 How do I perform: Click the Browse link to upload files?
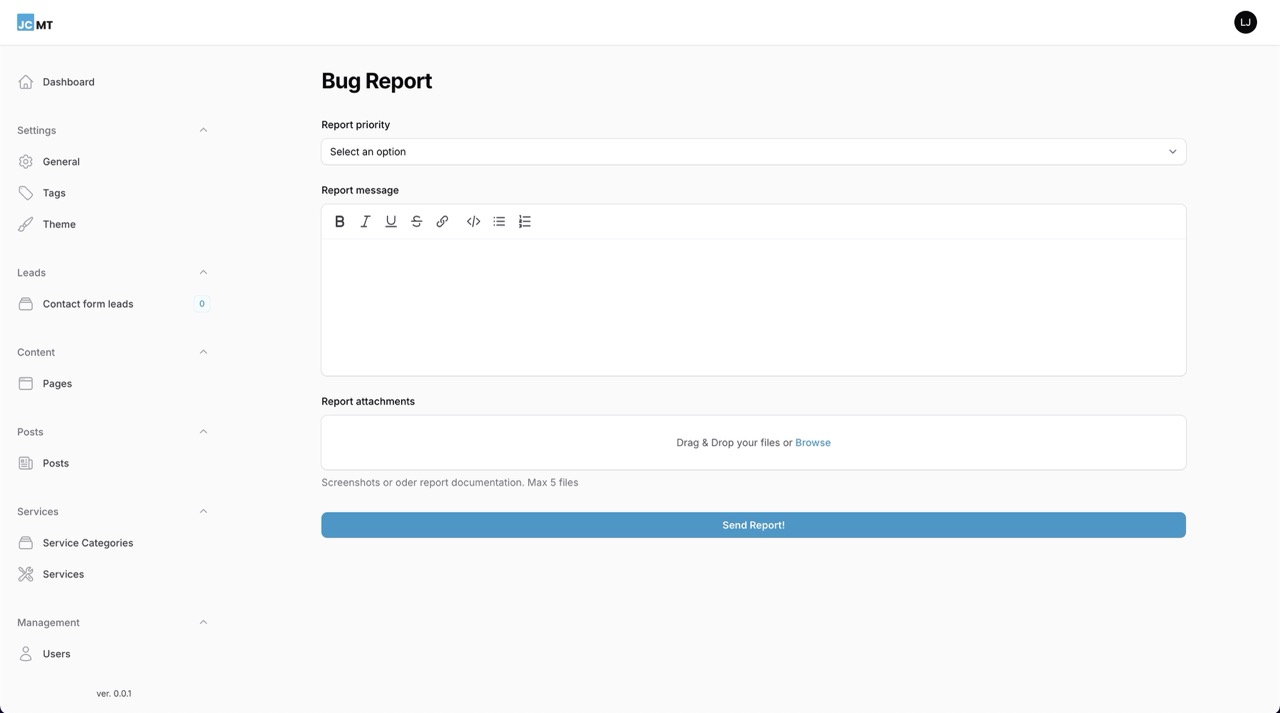tap(812, 442)
